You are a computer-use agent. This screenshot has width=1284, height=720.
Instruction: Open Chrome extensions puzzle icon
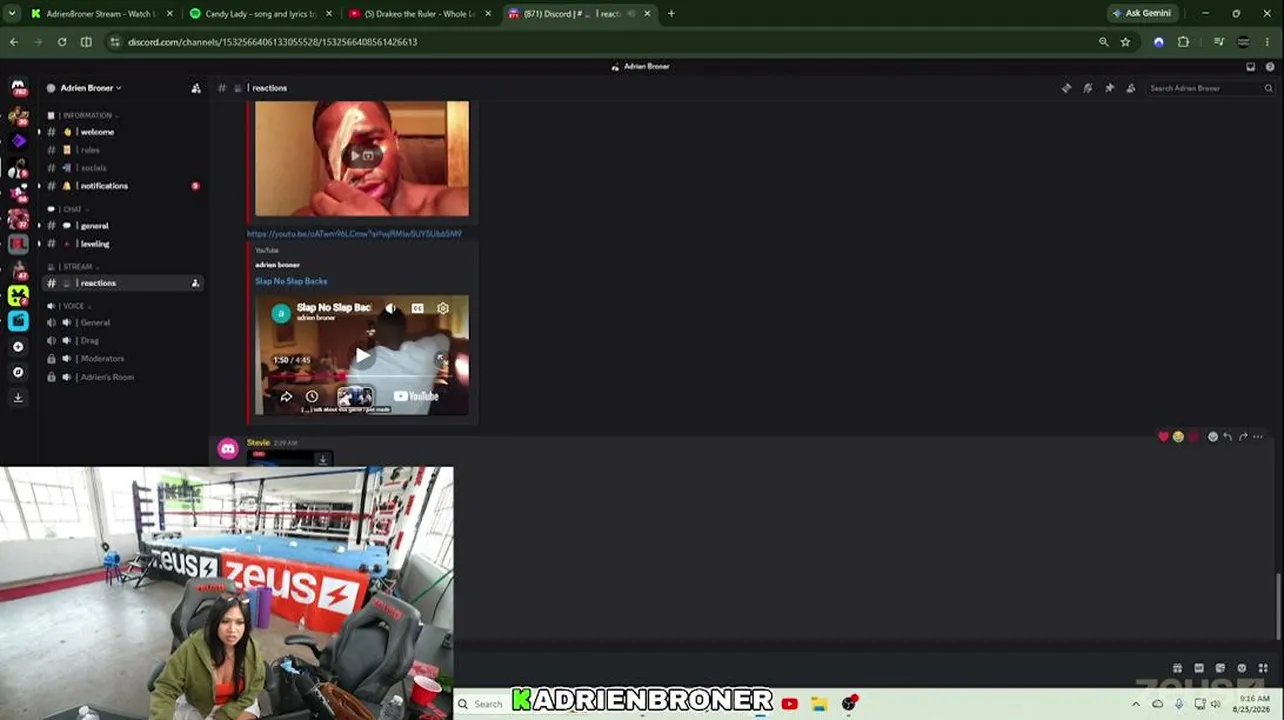[1184, 42]
